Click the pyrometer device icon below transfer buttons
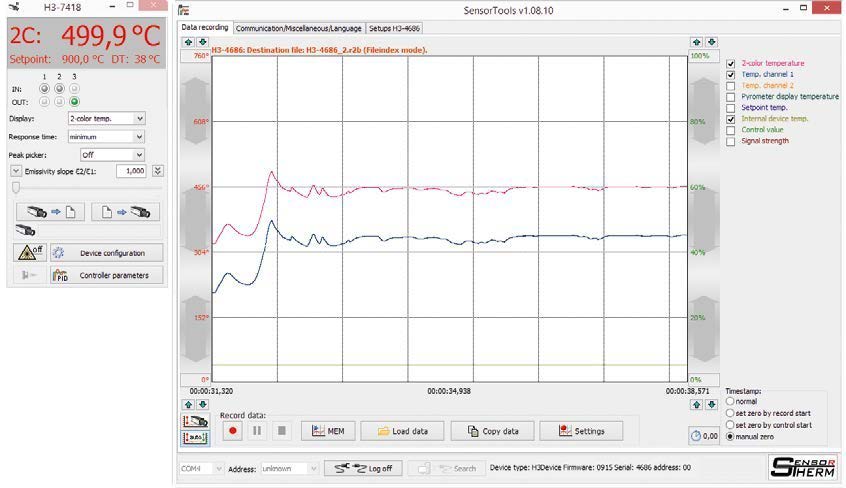 [25, 231]
